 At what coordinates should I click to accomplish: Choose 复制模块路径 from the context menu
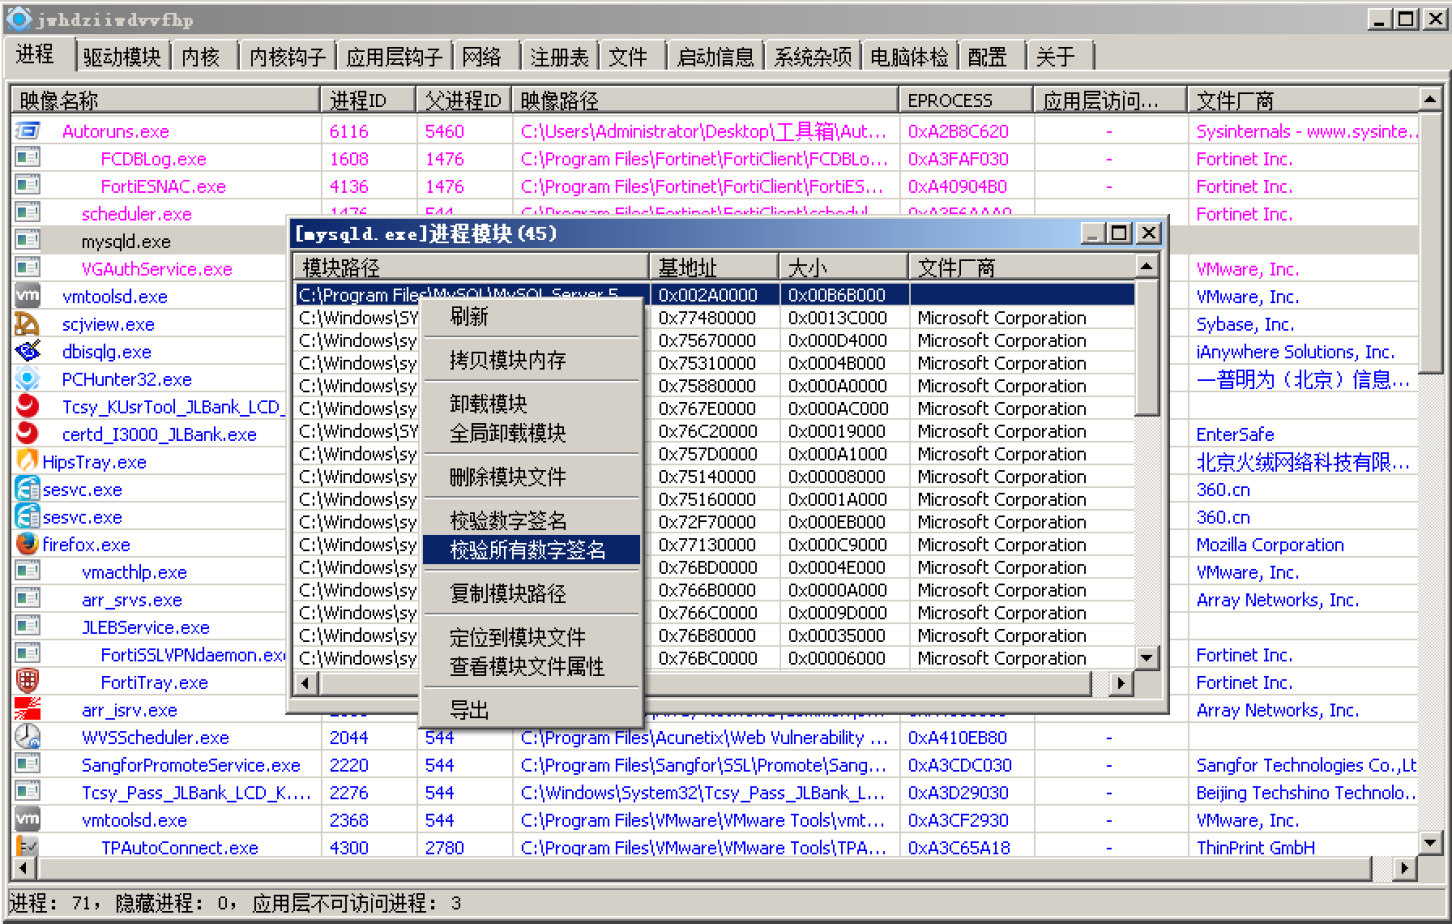coord(531,593)
